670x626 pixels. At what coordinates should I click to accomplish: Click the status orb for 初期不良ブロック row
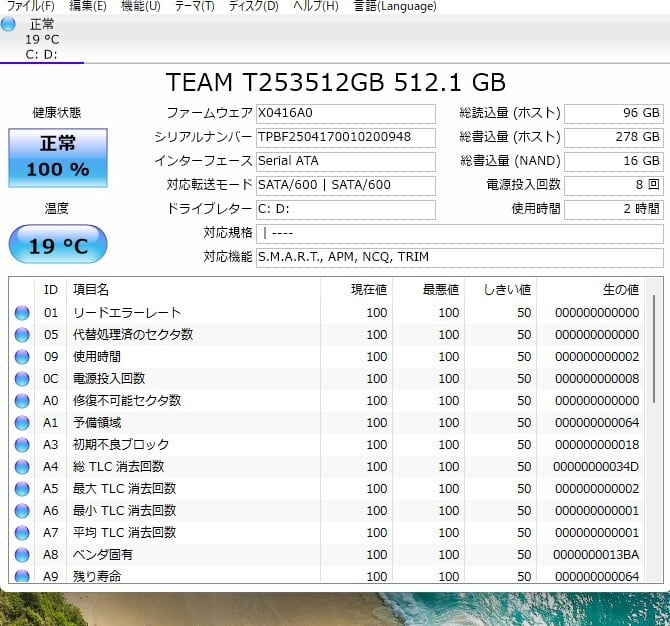(x=22, y=445)
